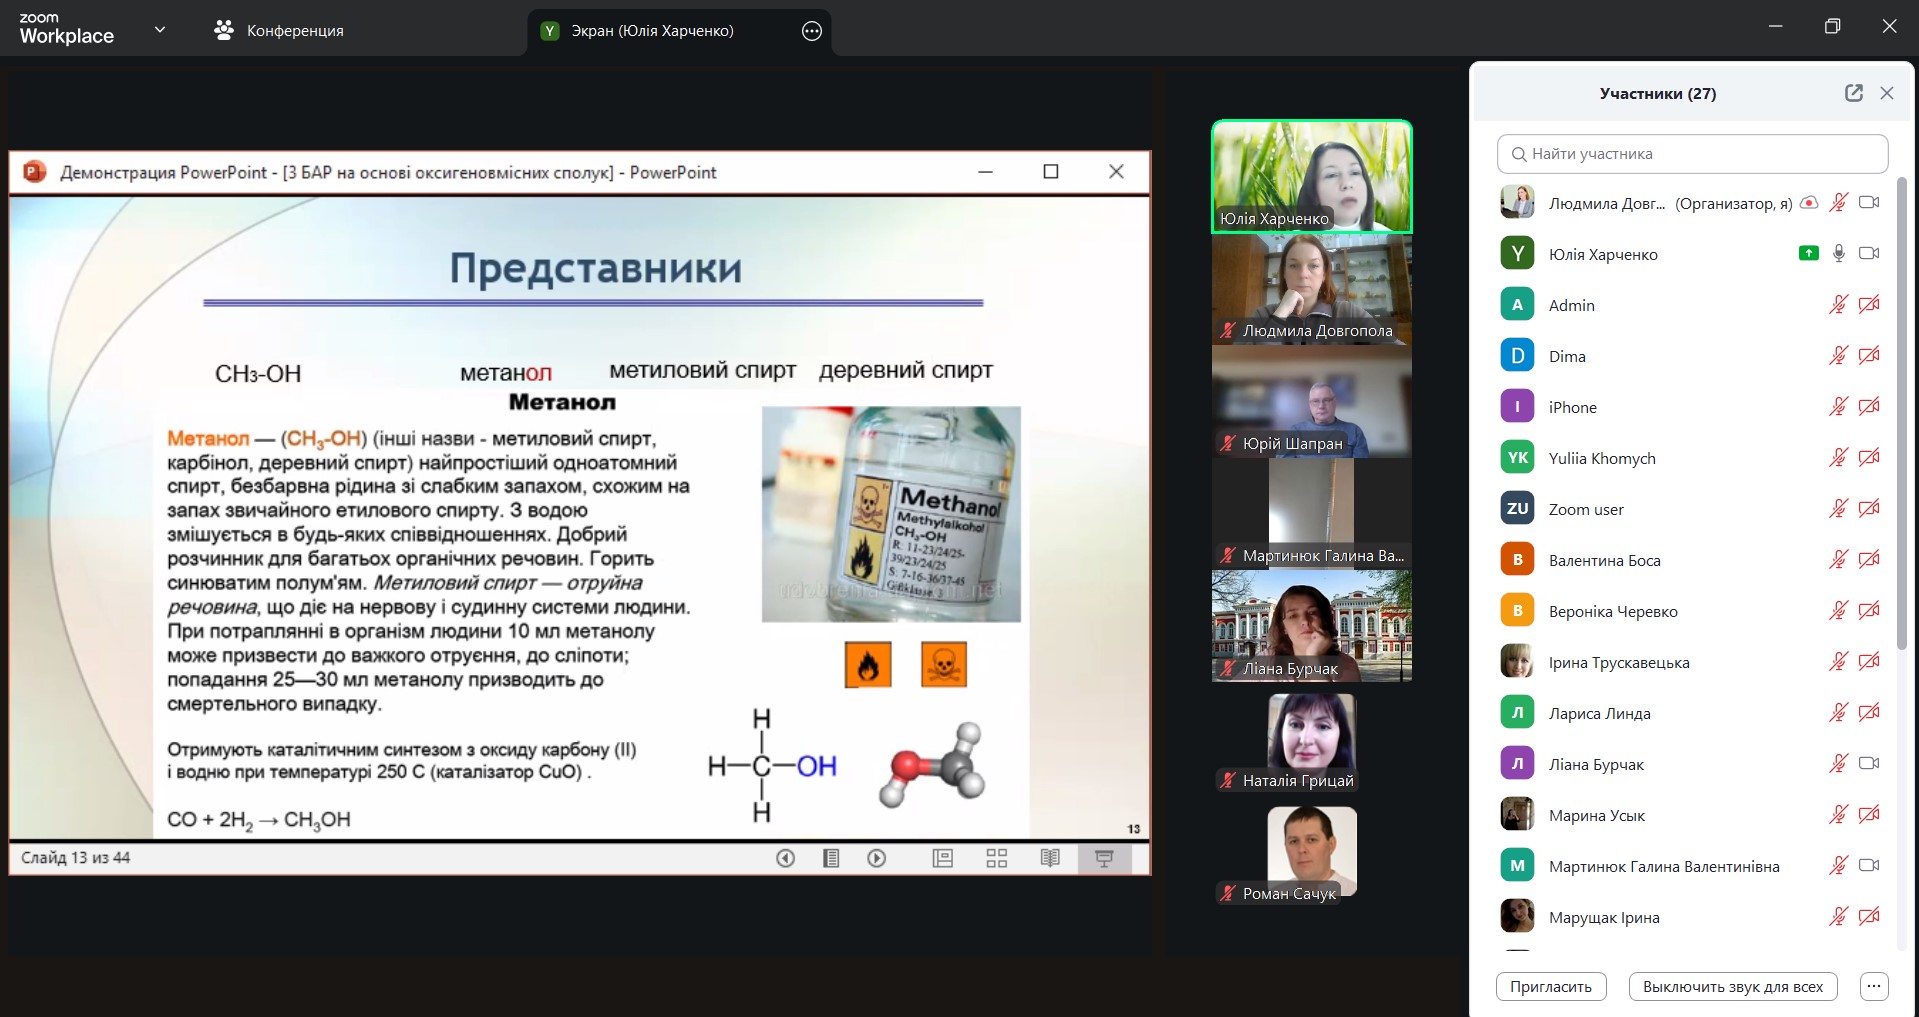Image resolution: width=1919 pixels, height=1017 pixels.
Task: Click the recording indicator next to Людмила Довгопола
Action: 1808,203
